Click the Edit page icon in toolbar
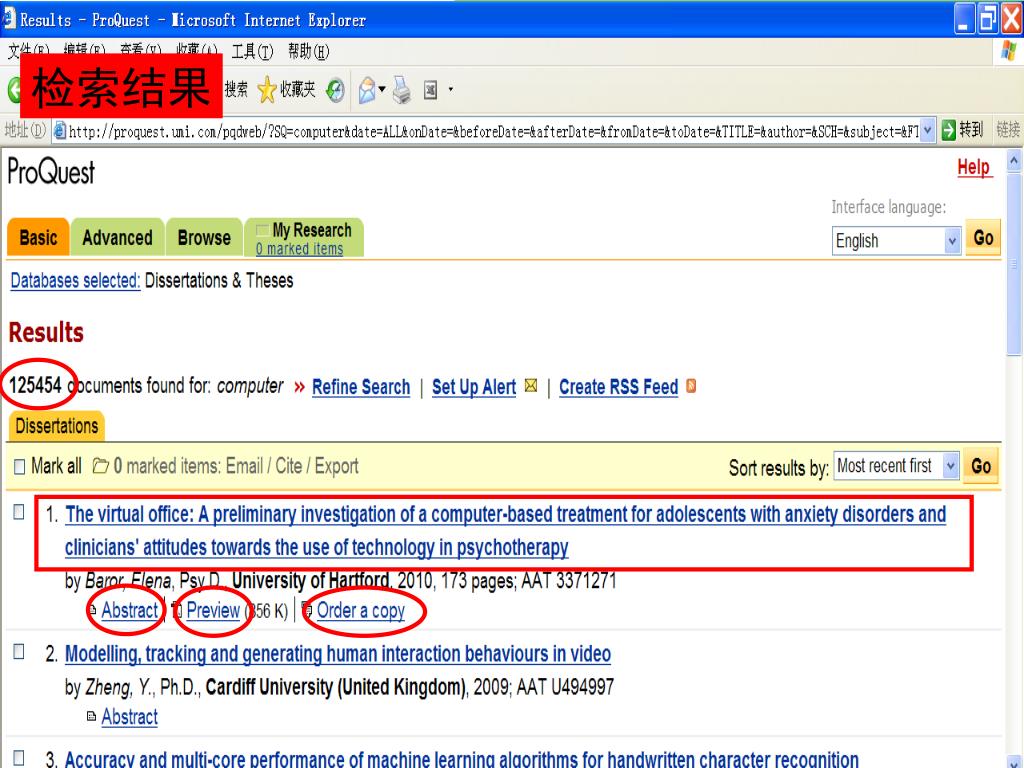 click(430, 89)
